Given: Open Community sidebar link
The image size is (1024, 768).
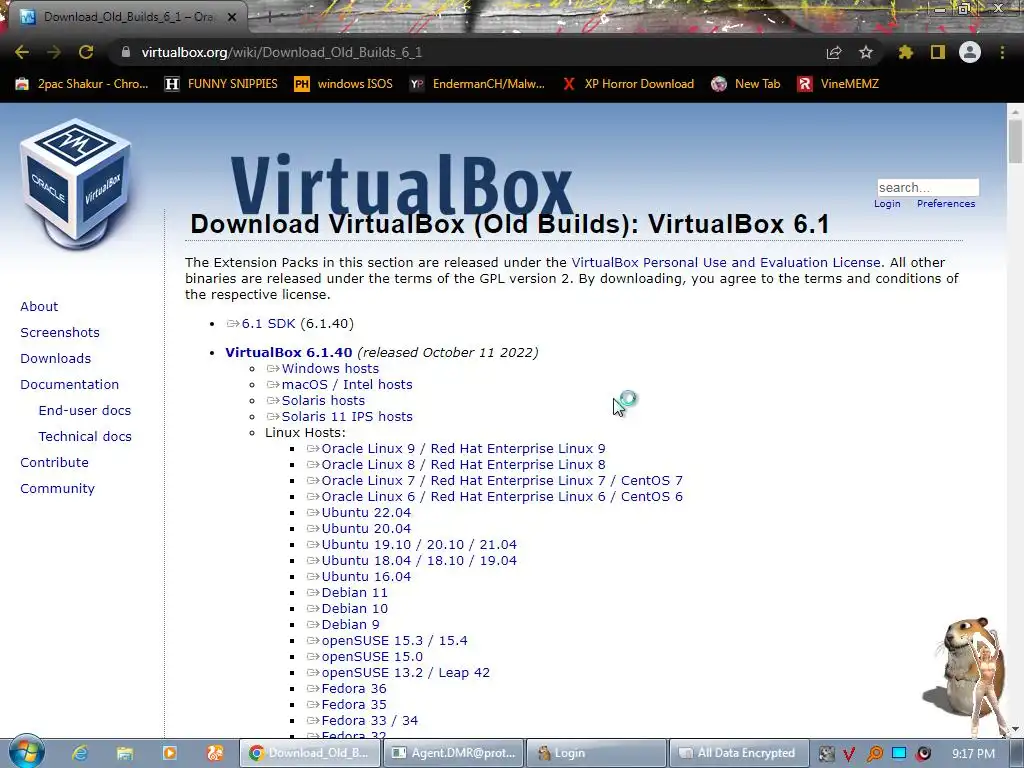Looking at the screenshot, I should point(57,488).
